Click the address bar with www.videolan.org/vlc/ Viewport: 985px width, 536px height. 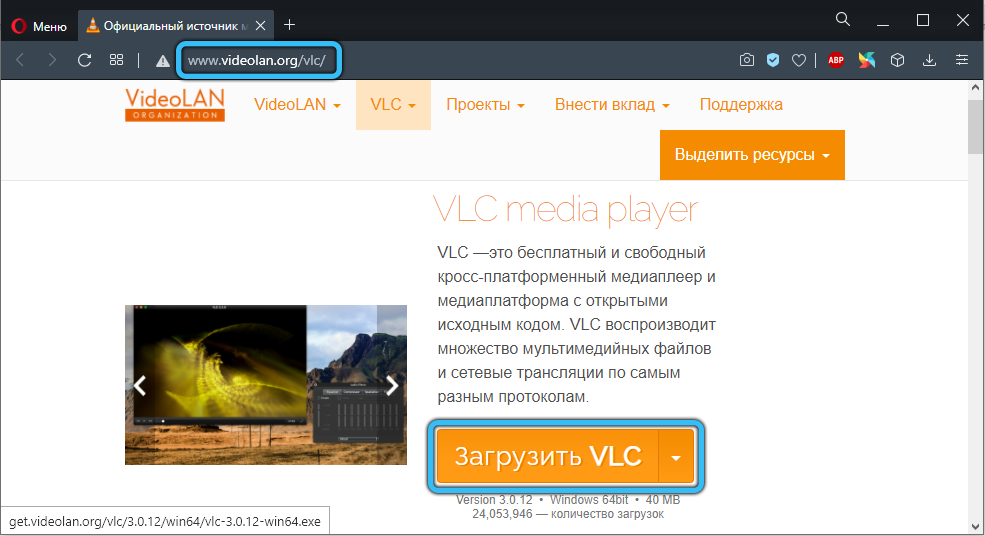tap(259, 60)
